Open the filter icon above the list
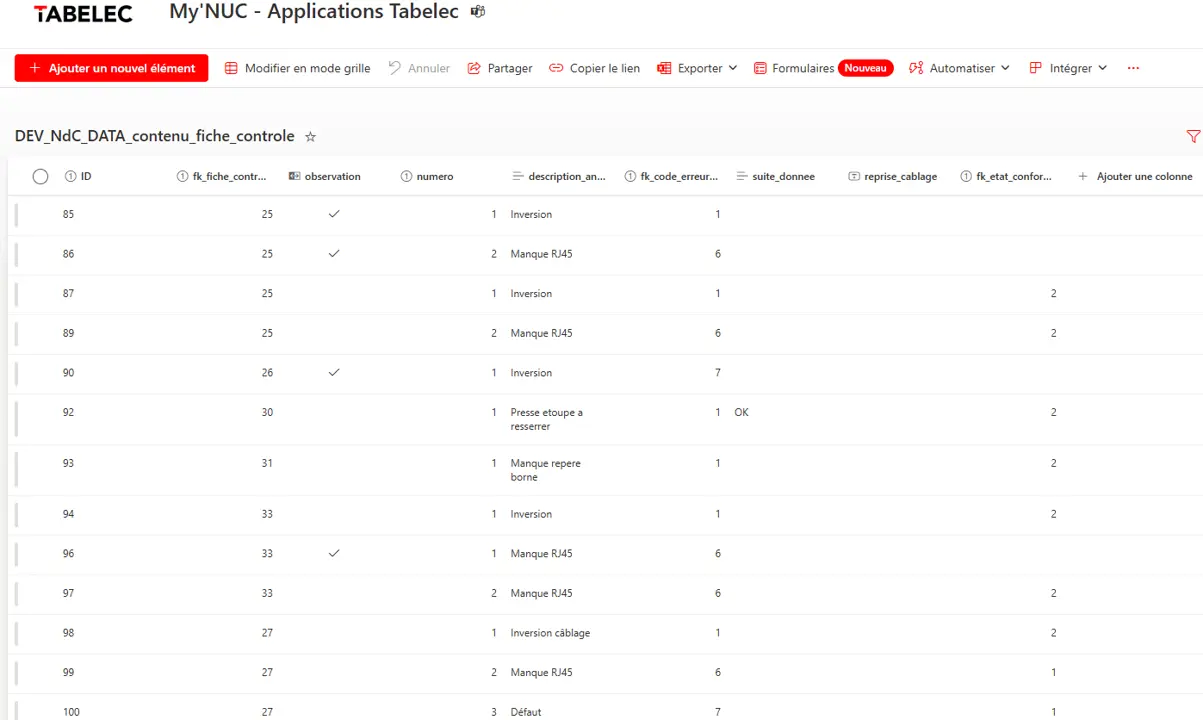This screenshot has width=1203, height=720. [x=1193, y=136]
